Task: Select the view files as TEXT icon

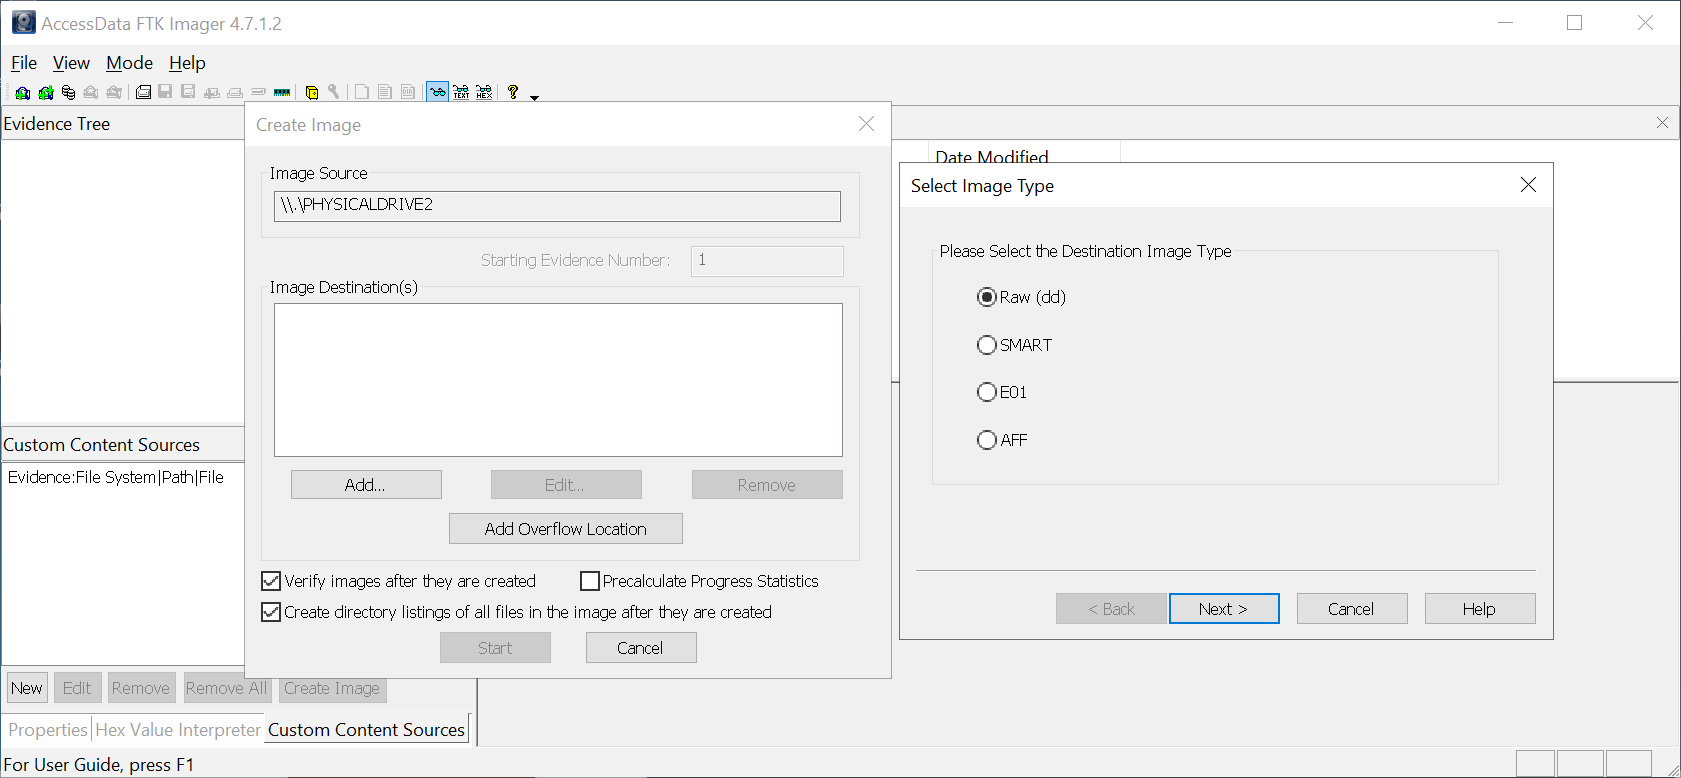Action: [461, 93]
